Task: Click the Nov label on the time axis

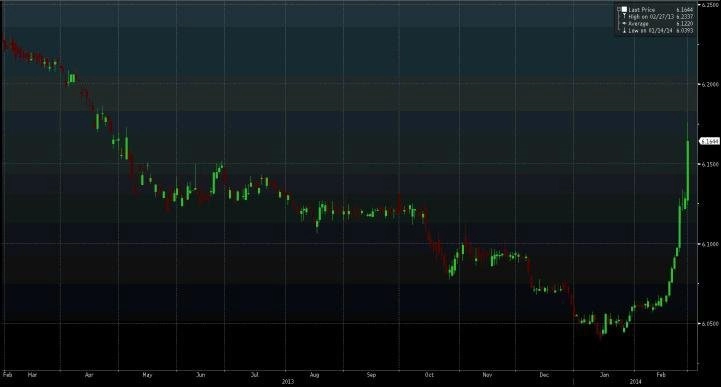Action: pyautogui.click(x=487, y=375)
